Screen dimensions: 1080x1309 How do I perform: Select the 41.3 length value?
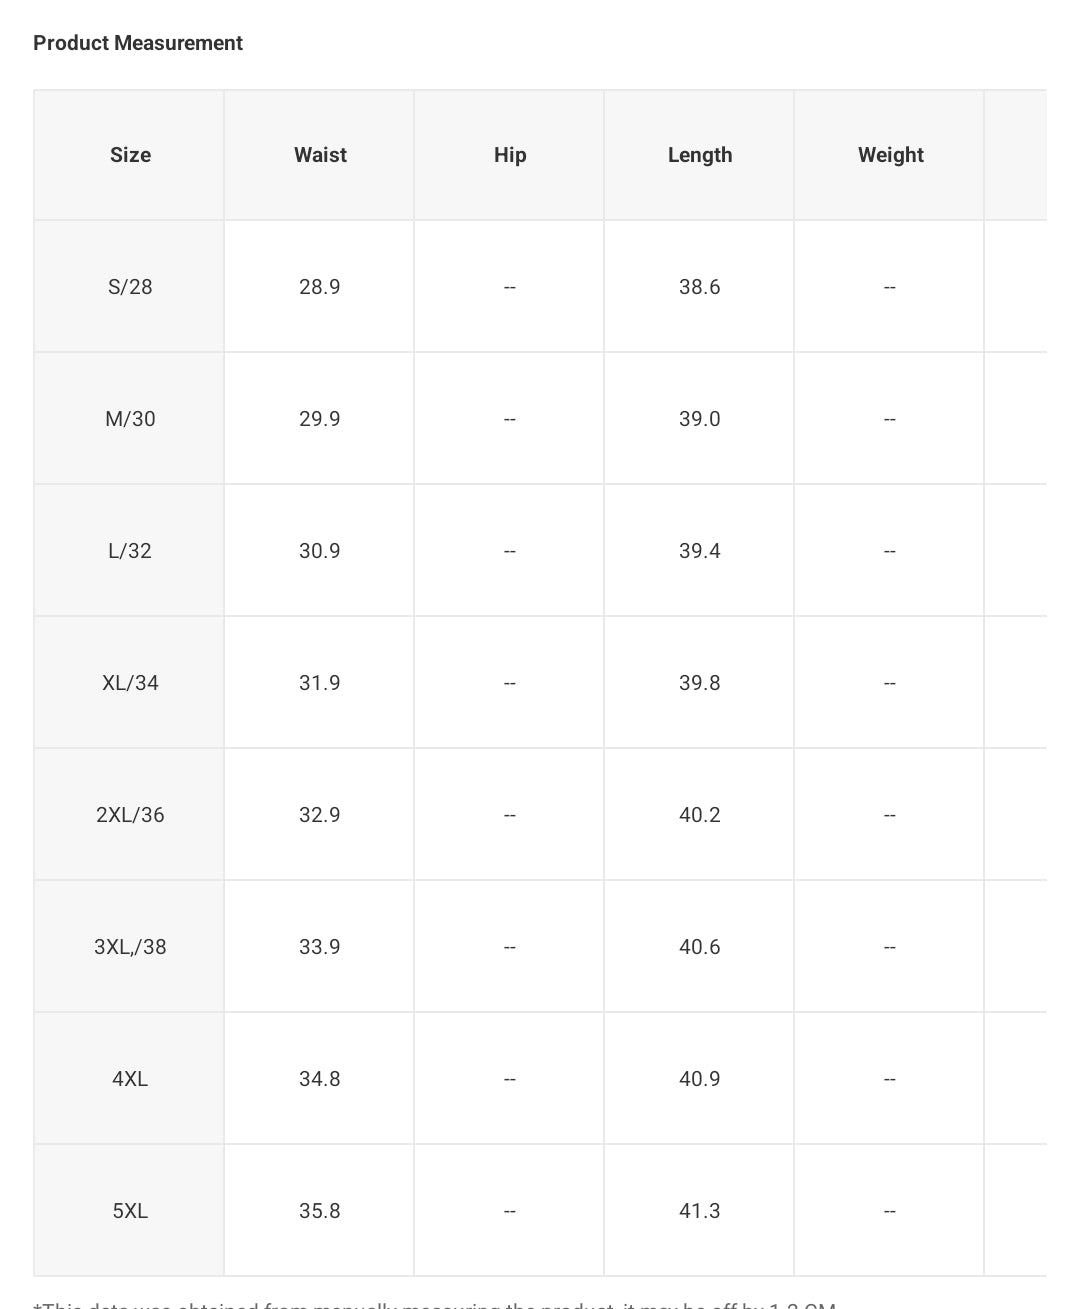click(700, 1211)
